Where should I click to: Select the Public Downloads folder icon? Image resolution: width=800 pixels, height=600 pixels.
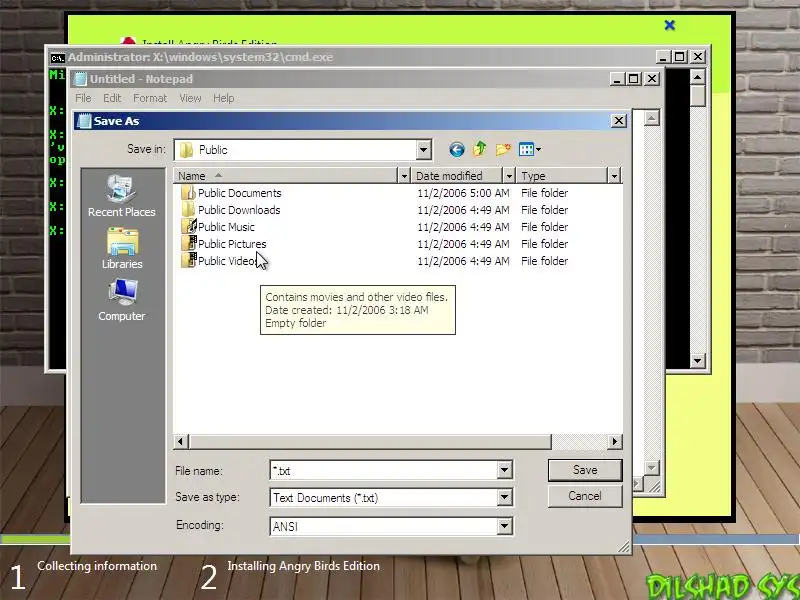(x=188, y=210)
